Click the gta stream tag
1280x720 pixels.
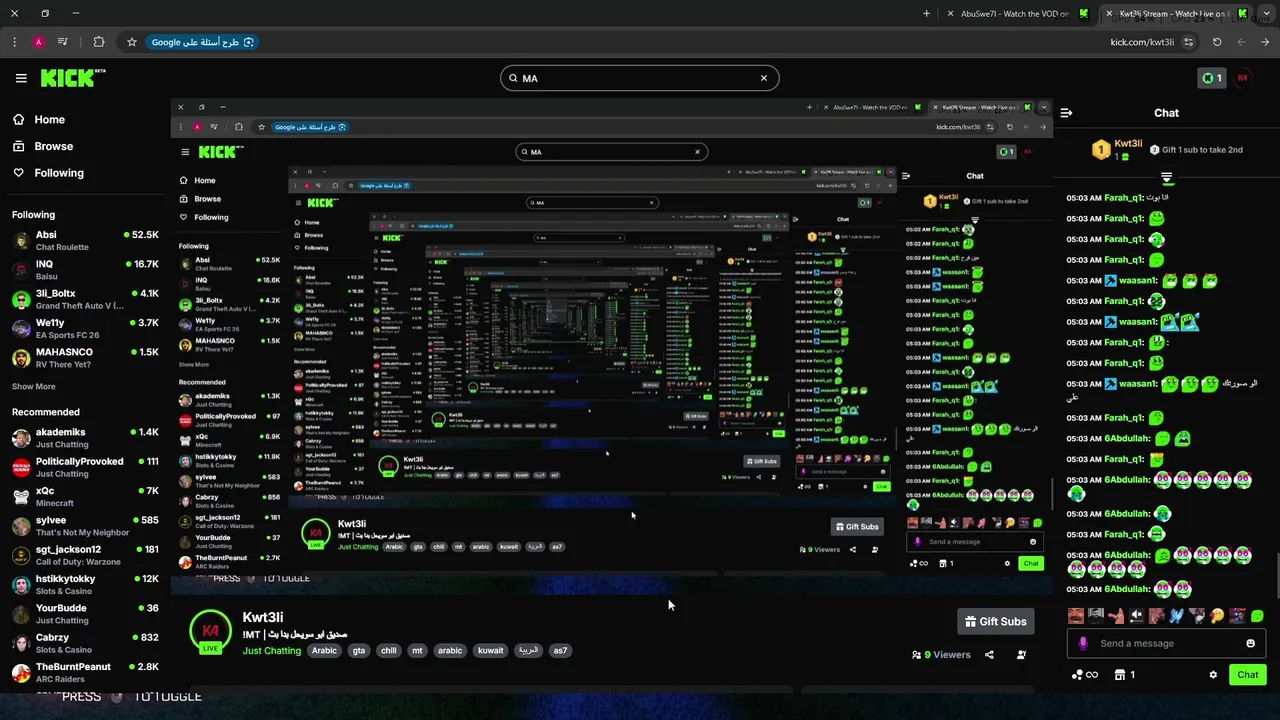pyautogui.click(x=359, y=650)
